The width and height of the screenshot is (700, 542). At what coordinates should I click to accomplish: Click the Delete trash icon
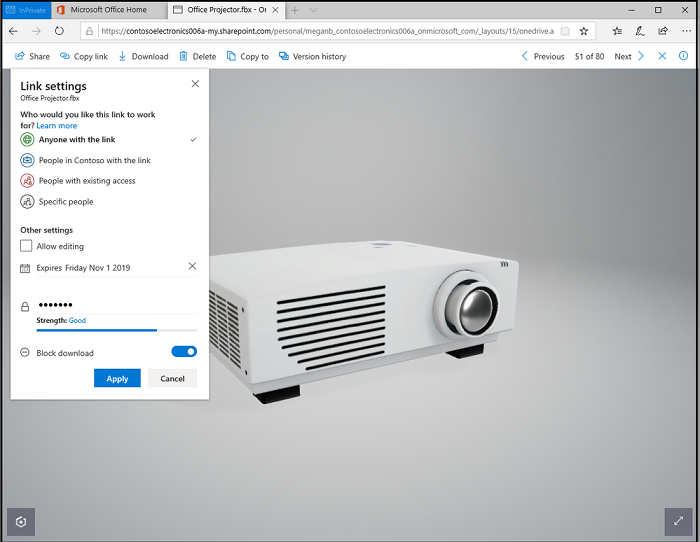[183, 56]
